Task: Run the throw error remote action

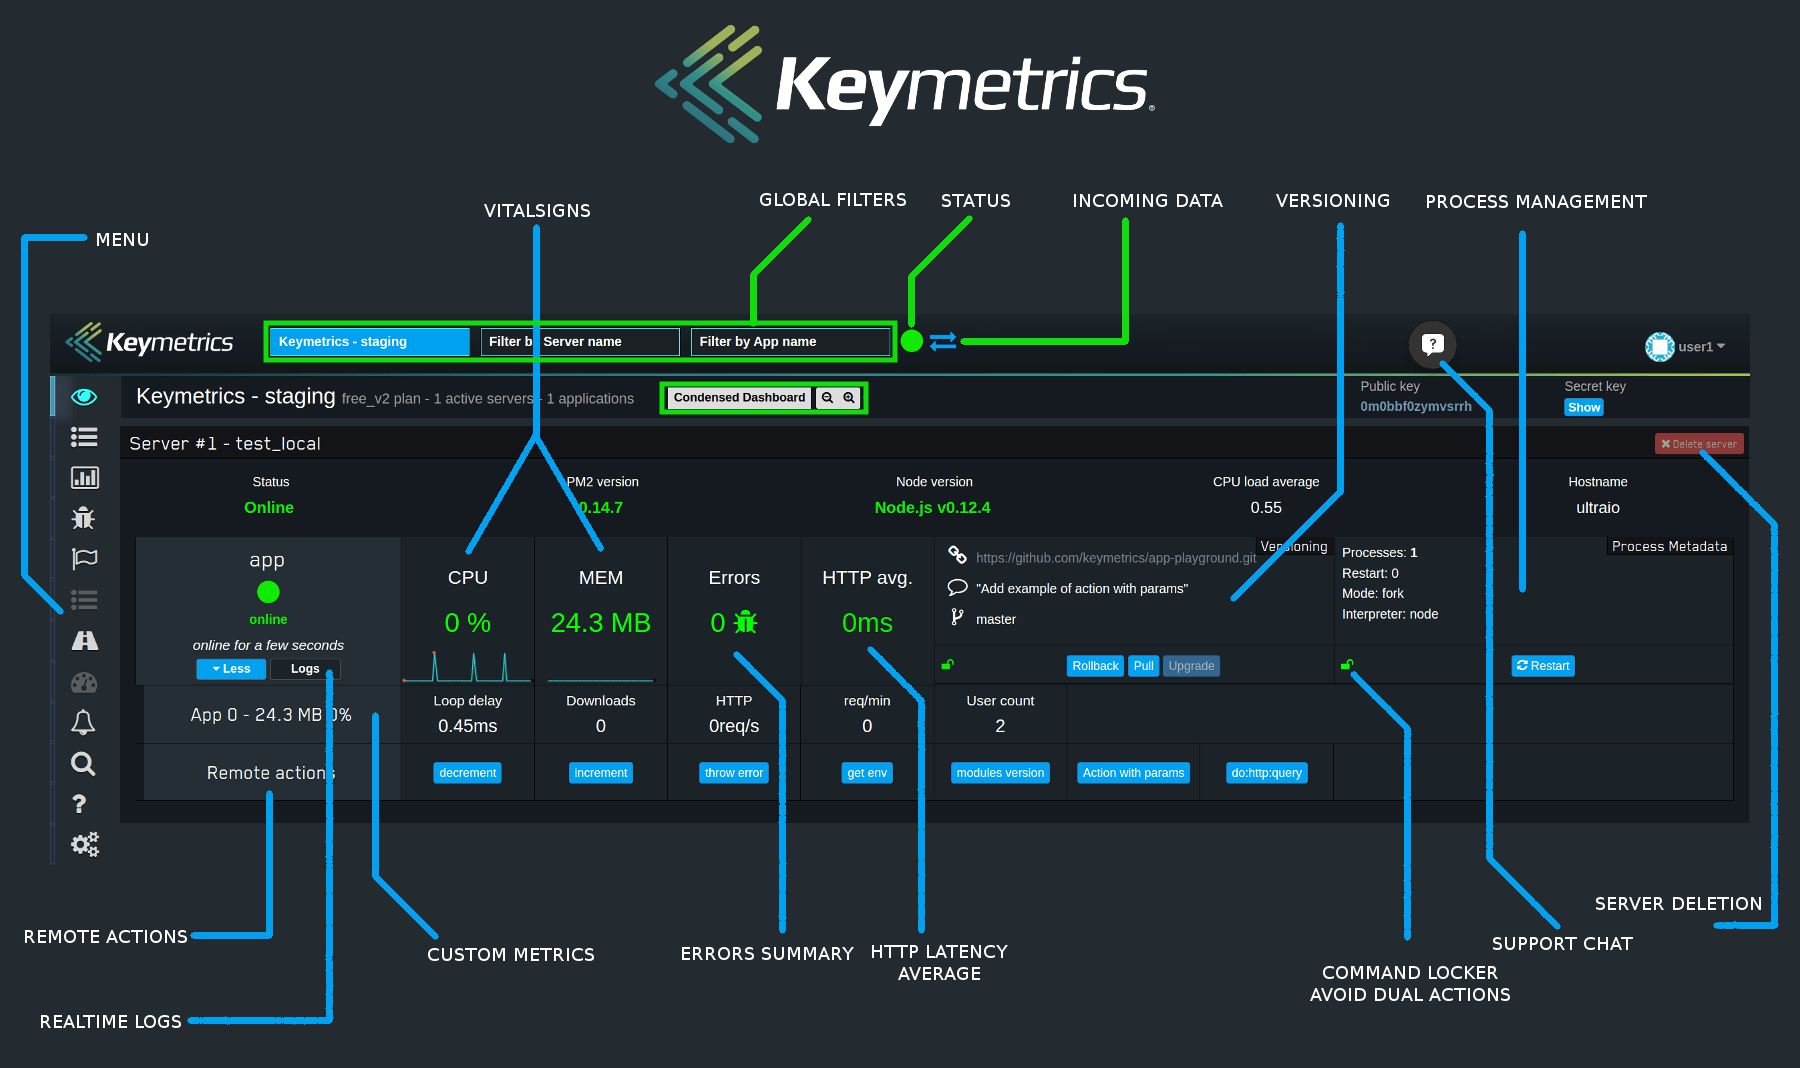Action: pos(734,773)
